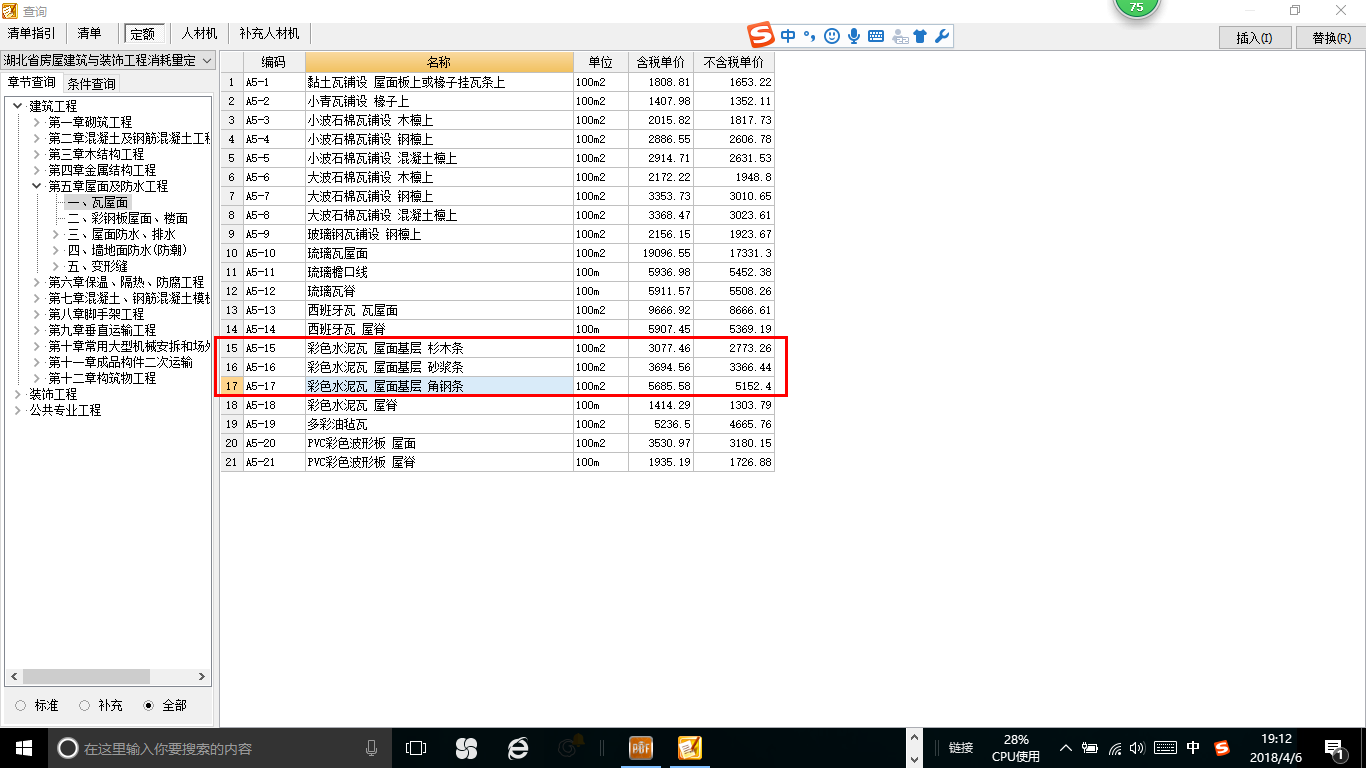The width and height of the screenshot is (1366, 768).
Task: Click the 编码 column header
Action: click(274, 62)
